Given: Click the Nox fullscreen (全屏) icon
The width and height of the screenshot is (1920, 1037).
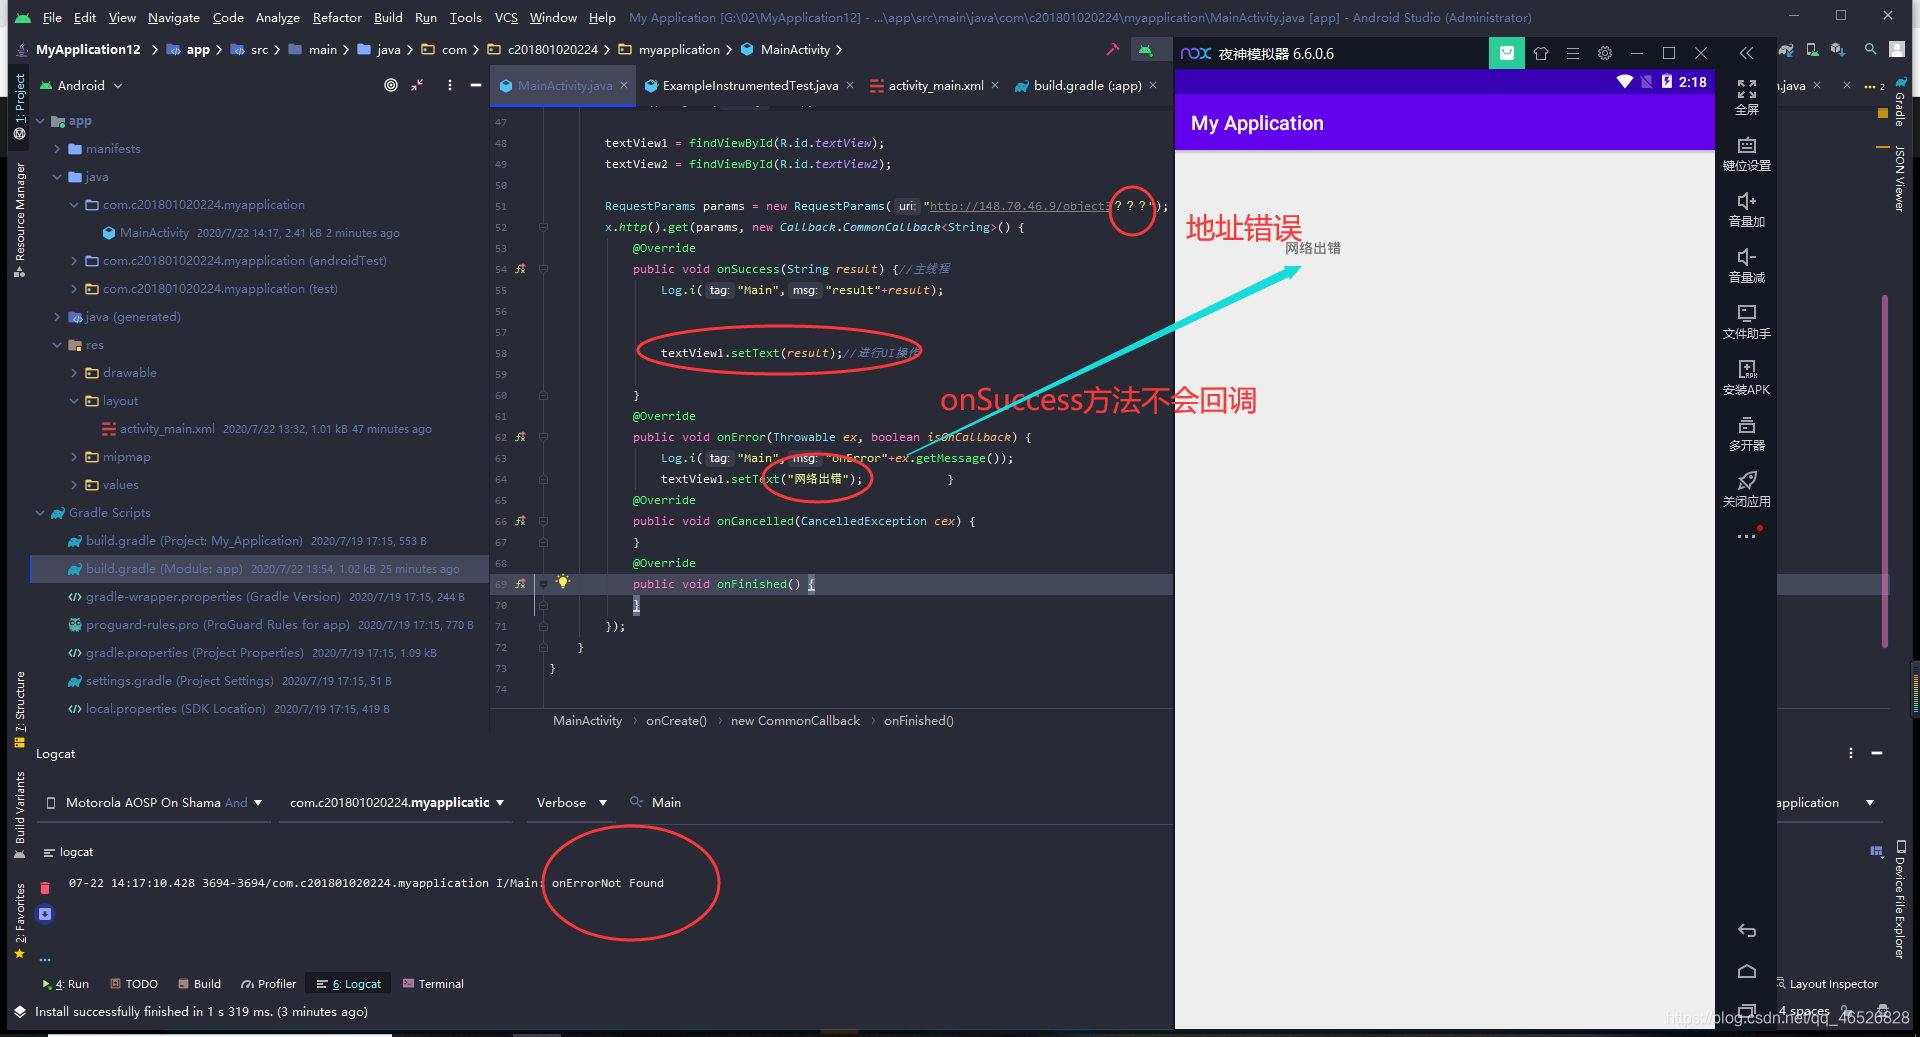Looking at the screenshot, I should point(1746,89).
